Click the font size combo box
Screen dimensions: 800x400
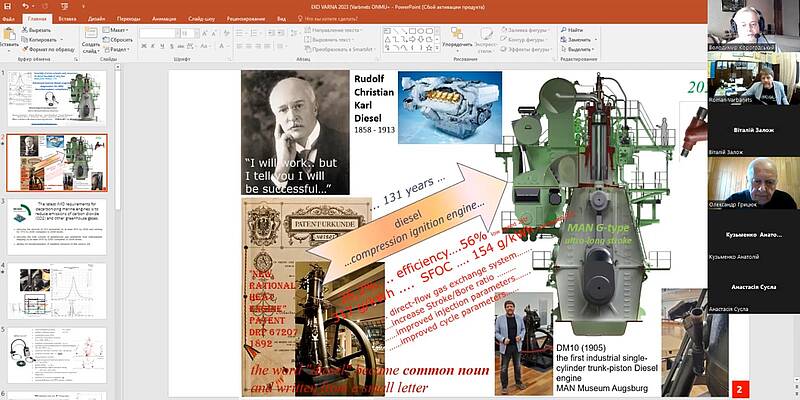tap(190, 34)
